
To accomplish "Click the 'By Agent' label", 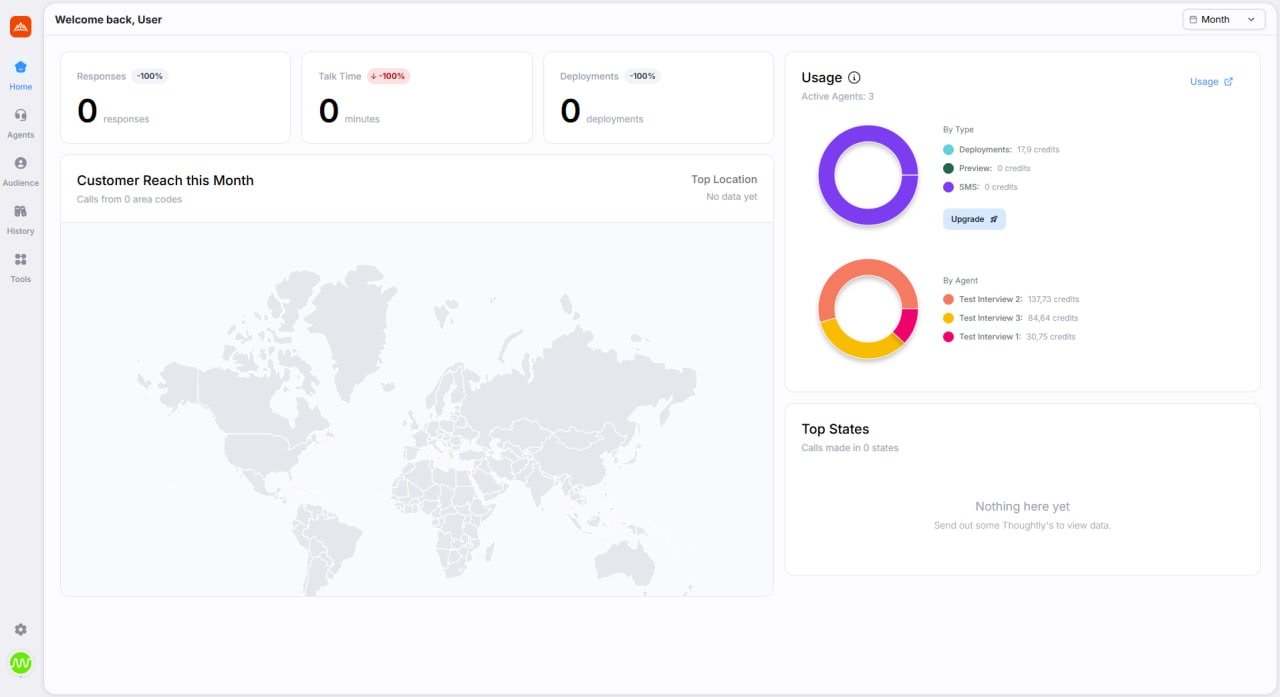I will 960,281.
